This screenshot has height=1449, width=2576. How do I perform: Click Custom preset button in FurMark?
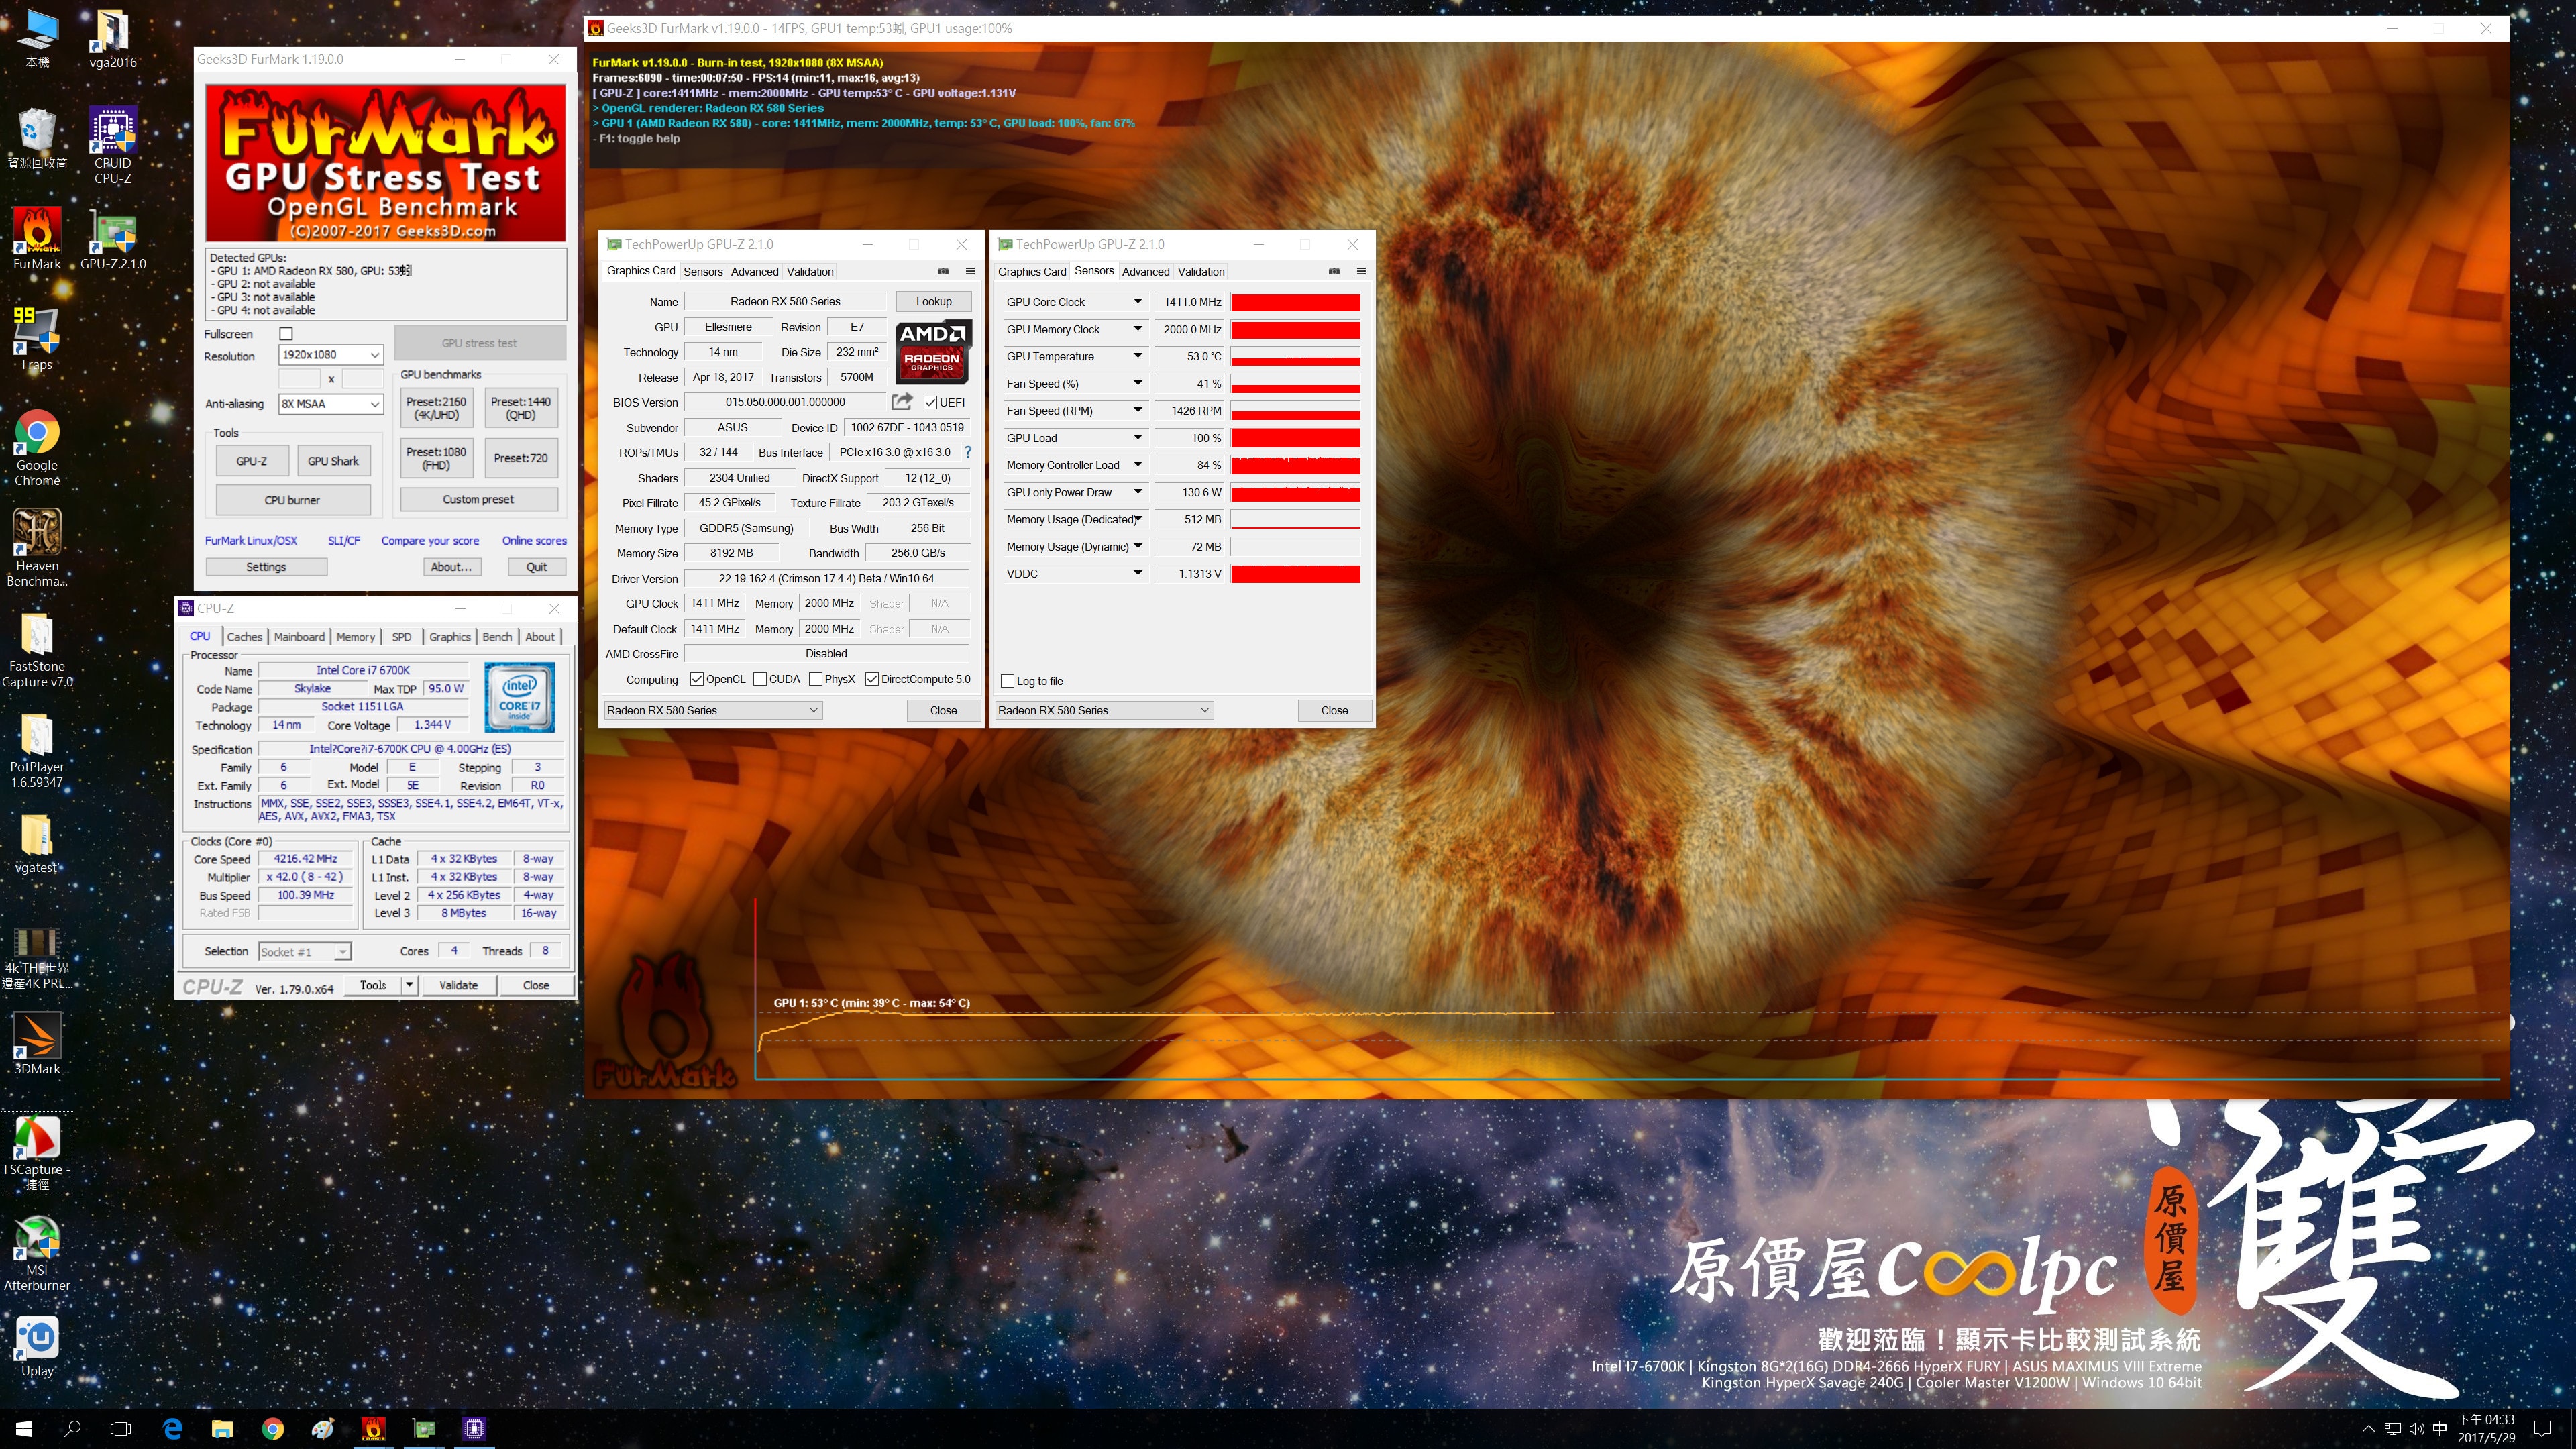[478, 500]
